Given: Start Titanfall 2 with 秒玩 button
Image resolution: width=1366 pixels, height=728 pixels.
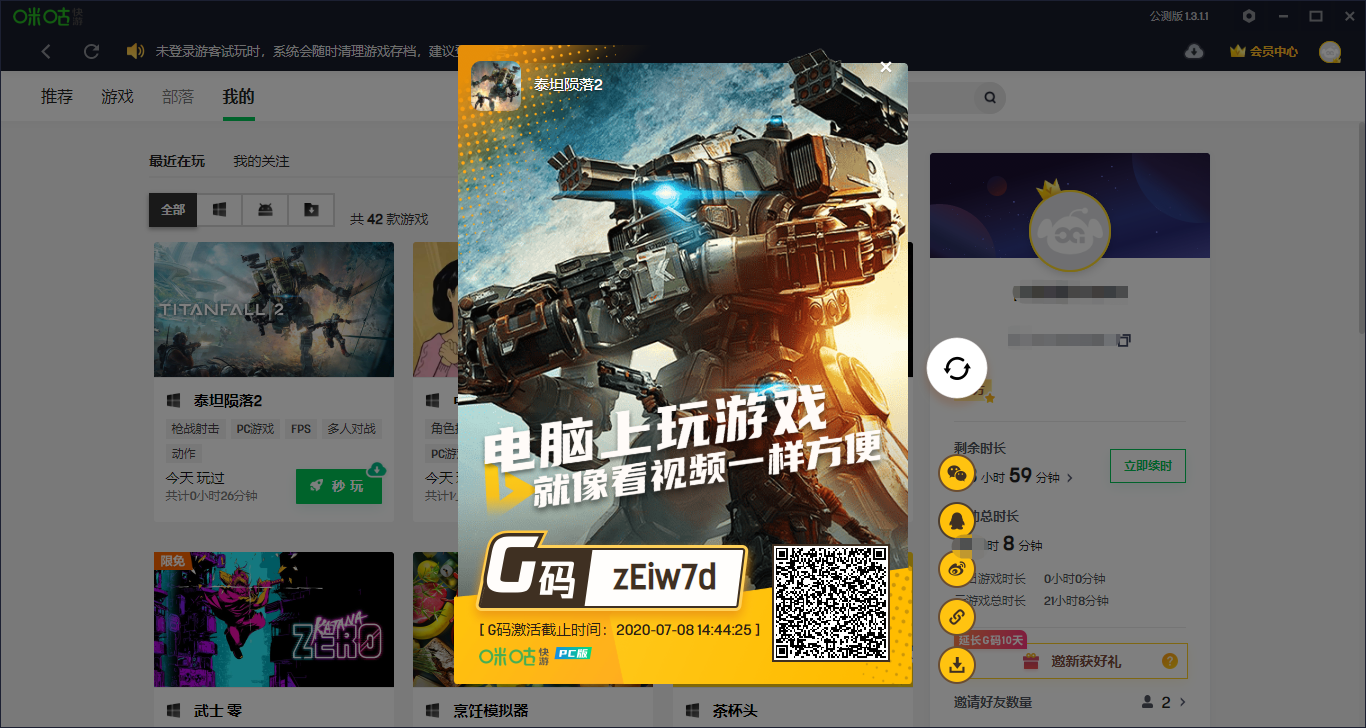Looking at the screenshot, I should (x=339, y=486).
